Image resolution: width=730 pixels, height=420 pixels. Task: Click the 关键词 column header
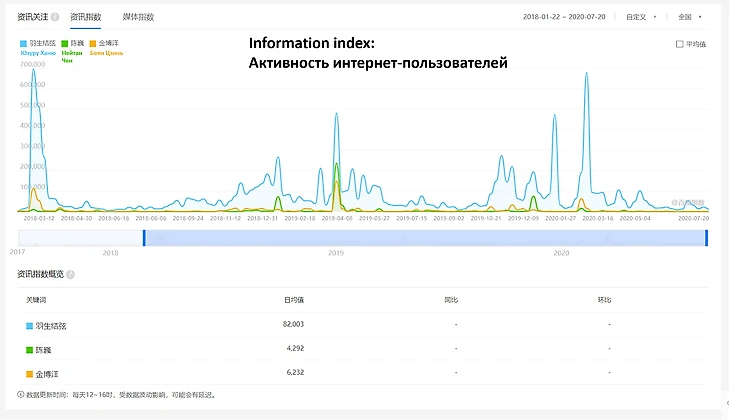tap(36, 300)
